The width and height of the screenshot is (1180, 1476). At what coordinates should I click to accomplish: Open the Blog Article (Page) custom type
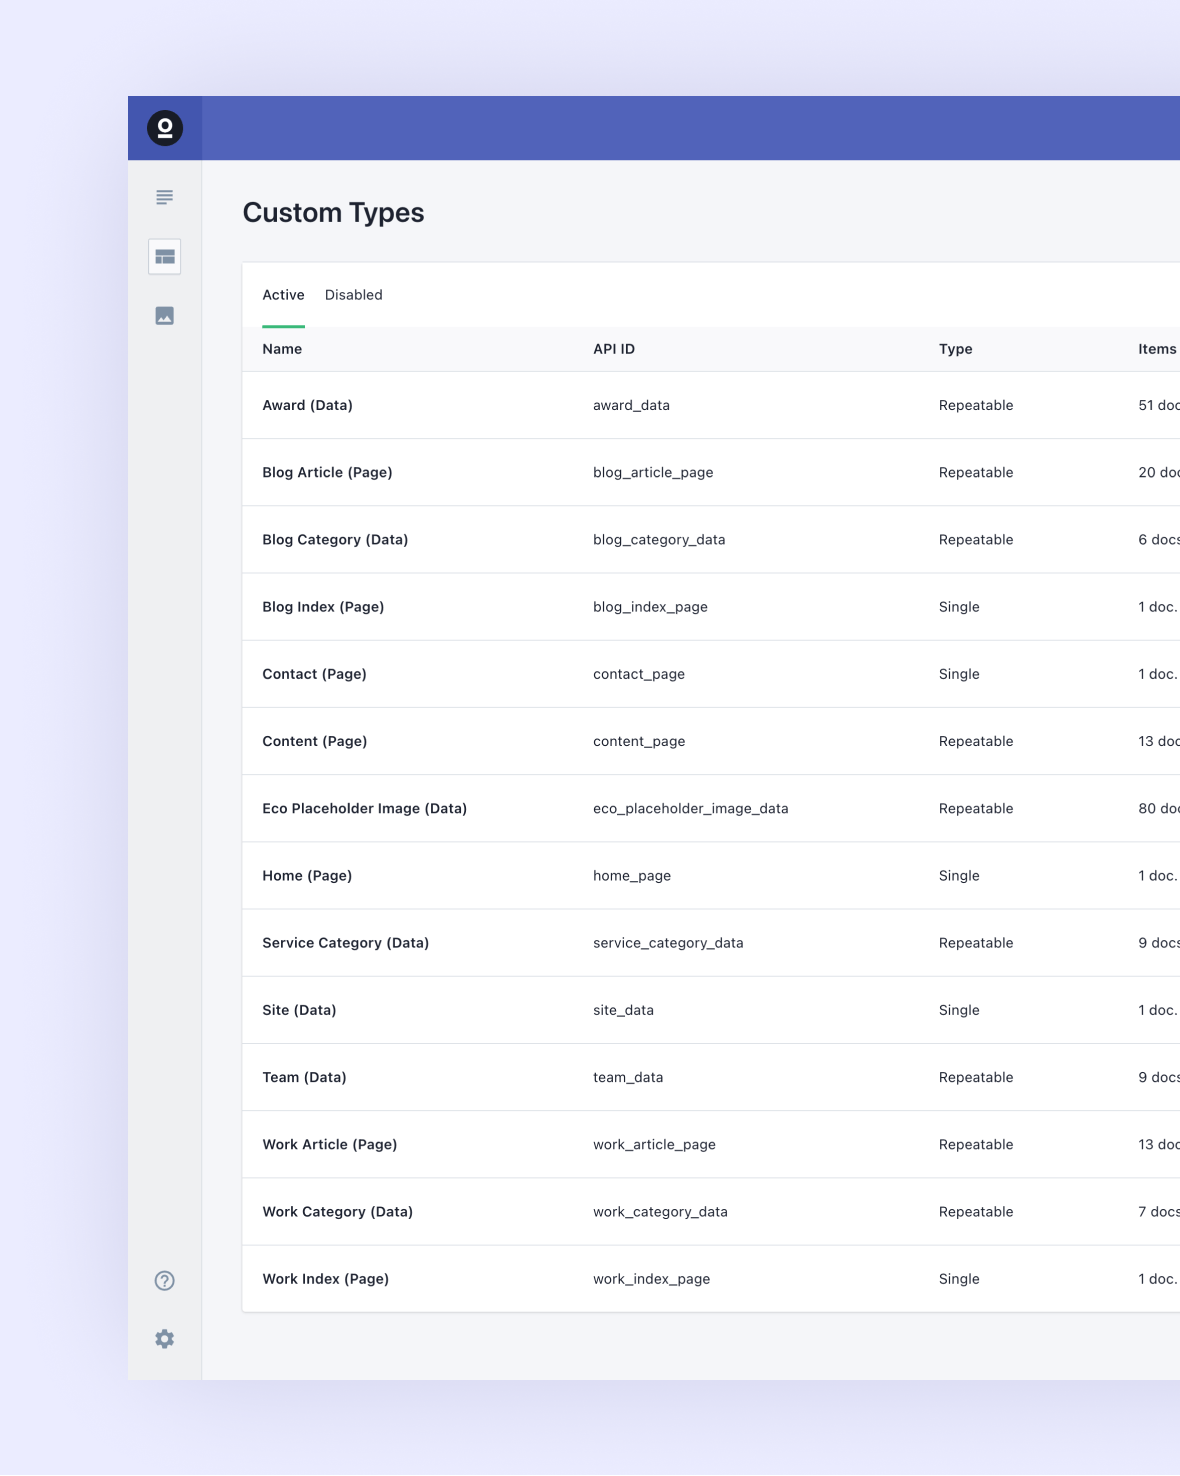(327, 472)
